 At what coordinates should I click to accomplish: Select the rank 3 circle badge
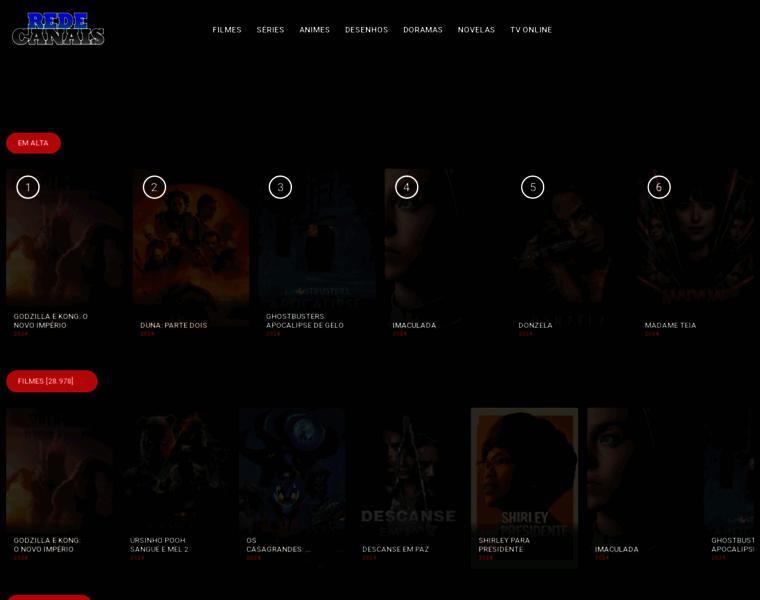280,187
